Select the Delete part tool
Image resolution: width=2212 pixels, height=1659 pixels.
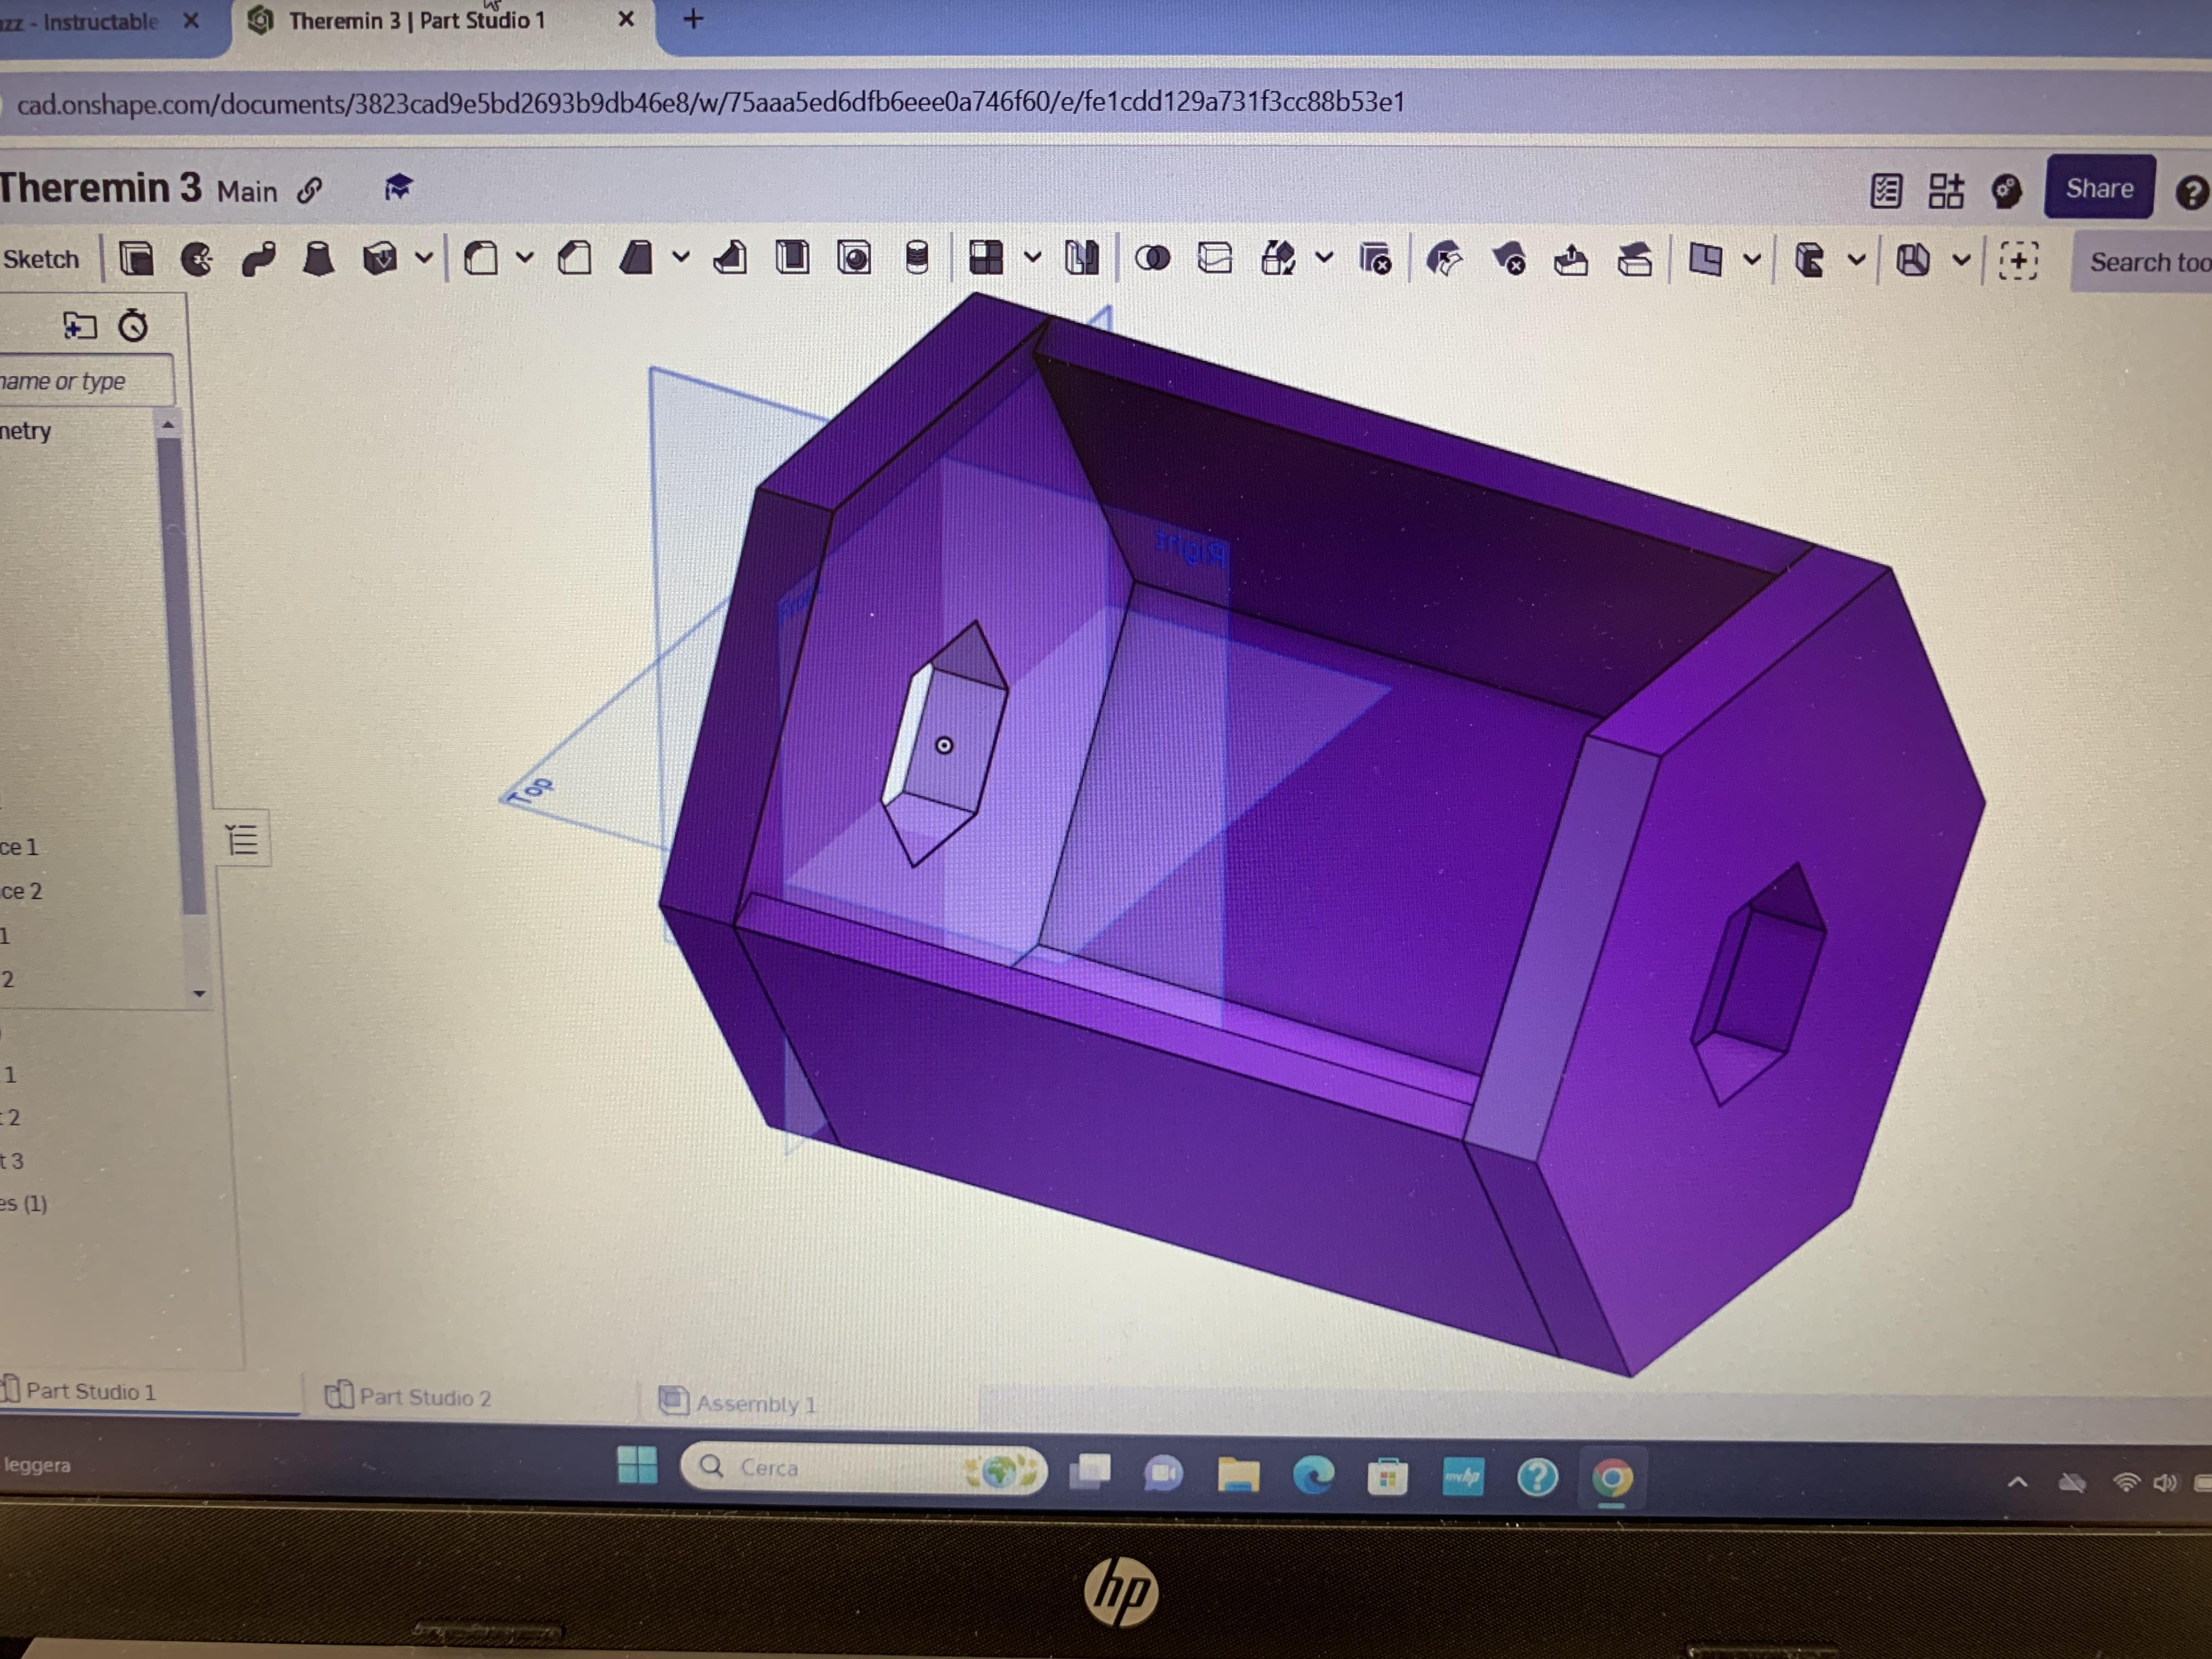pos(1375,260)
